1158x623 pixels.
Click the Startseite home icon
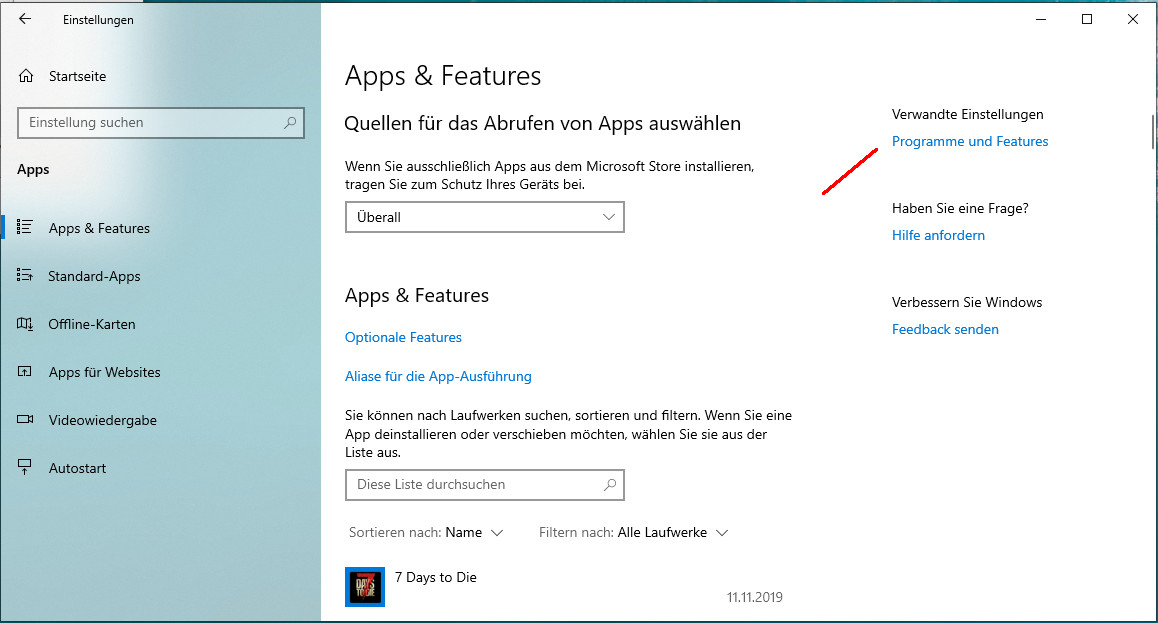(26, 76)
